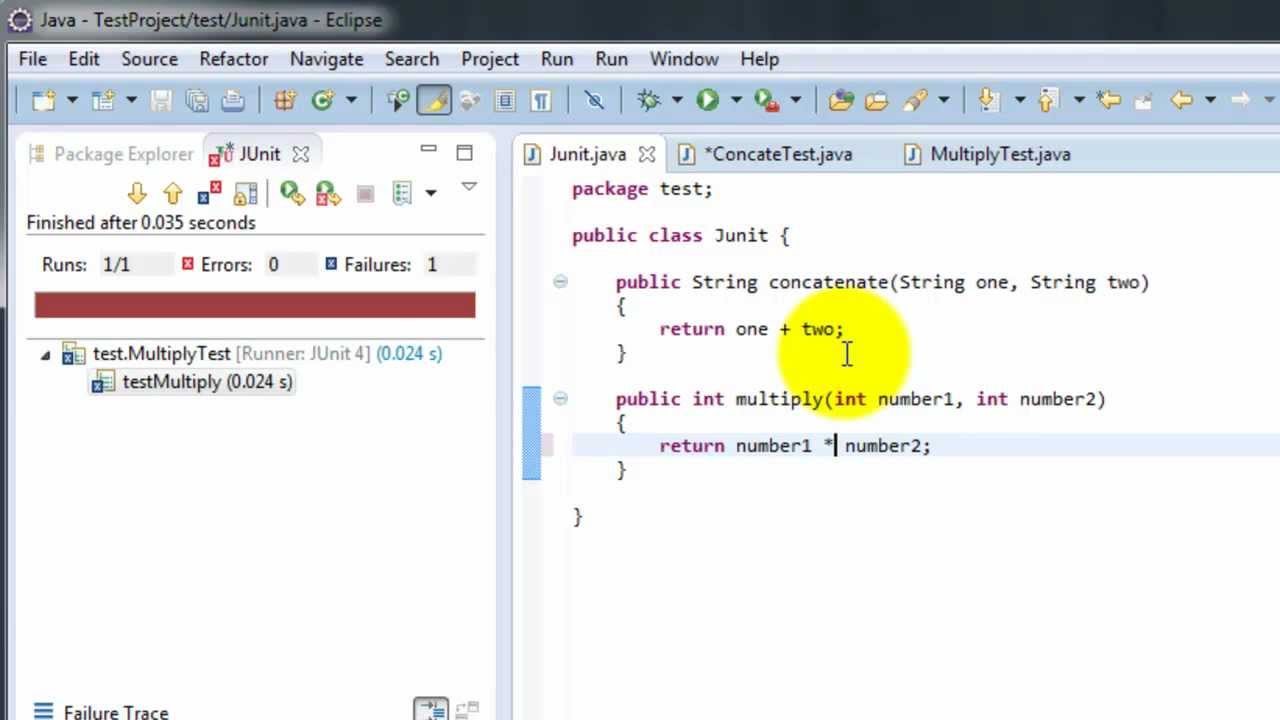
Task: Click Next Failed Test down arrow
Action: (x=137, y=193)
